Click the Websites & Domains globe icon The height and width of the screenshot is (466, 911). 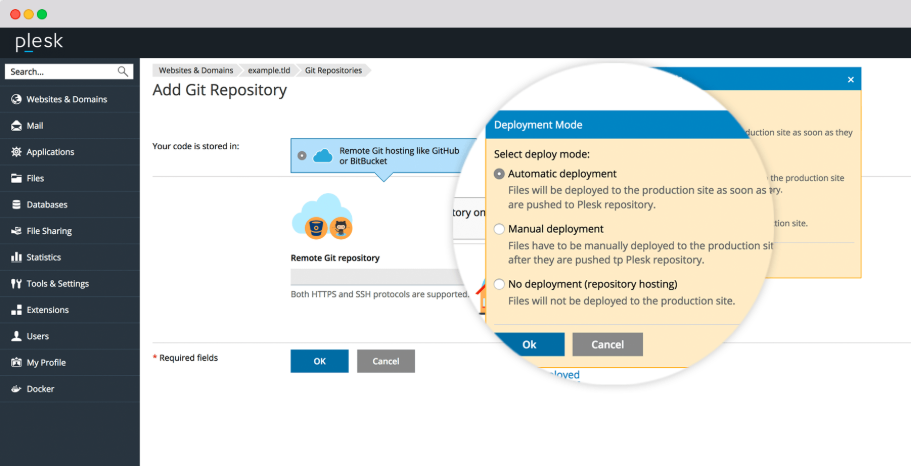click(16, 99)
